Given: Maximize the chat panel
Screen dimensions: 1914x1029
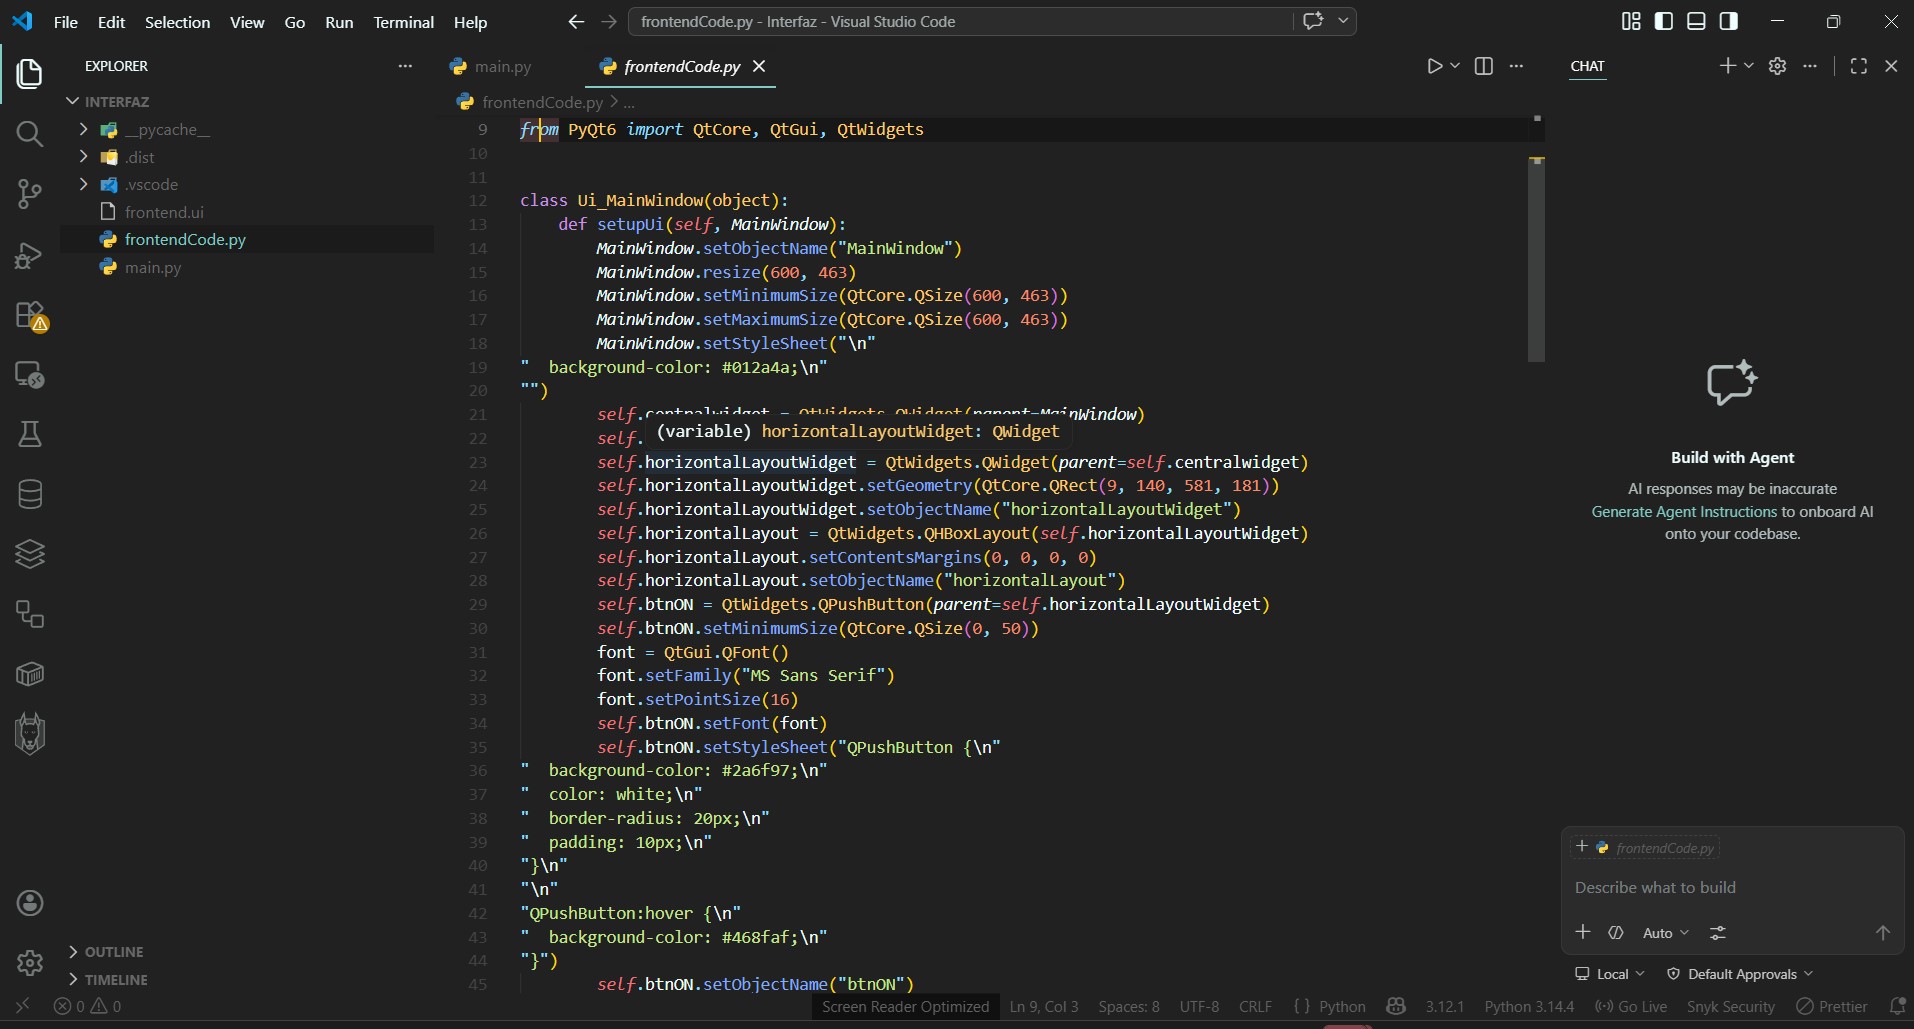Looking at the screenshot, I should click(x=1859, y=66).
